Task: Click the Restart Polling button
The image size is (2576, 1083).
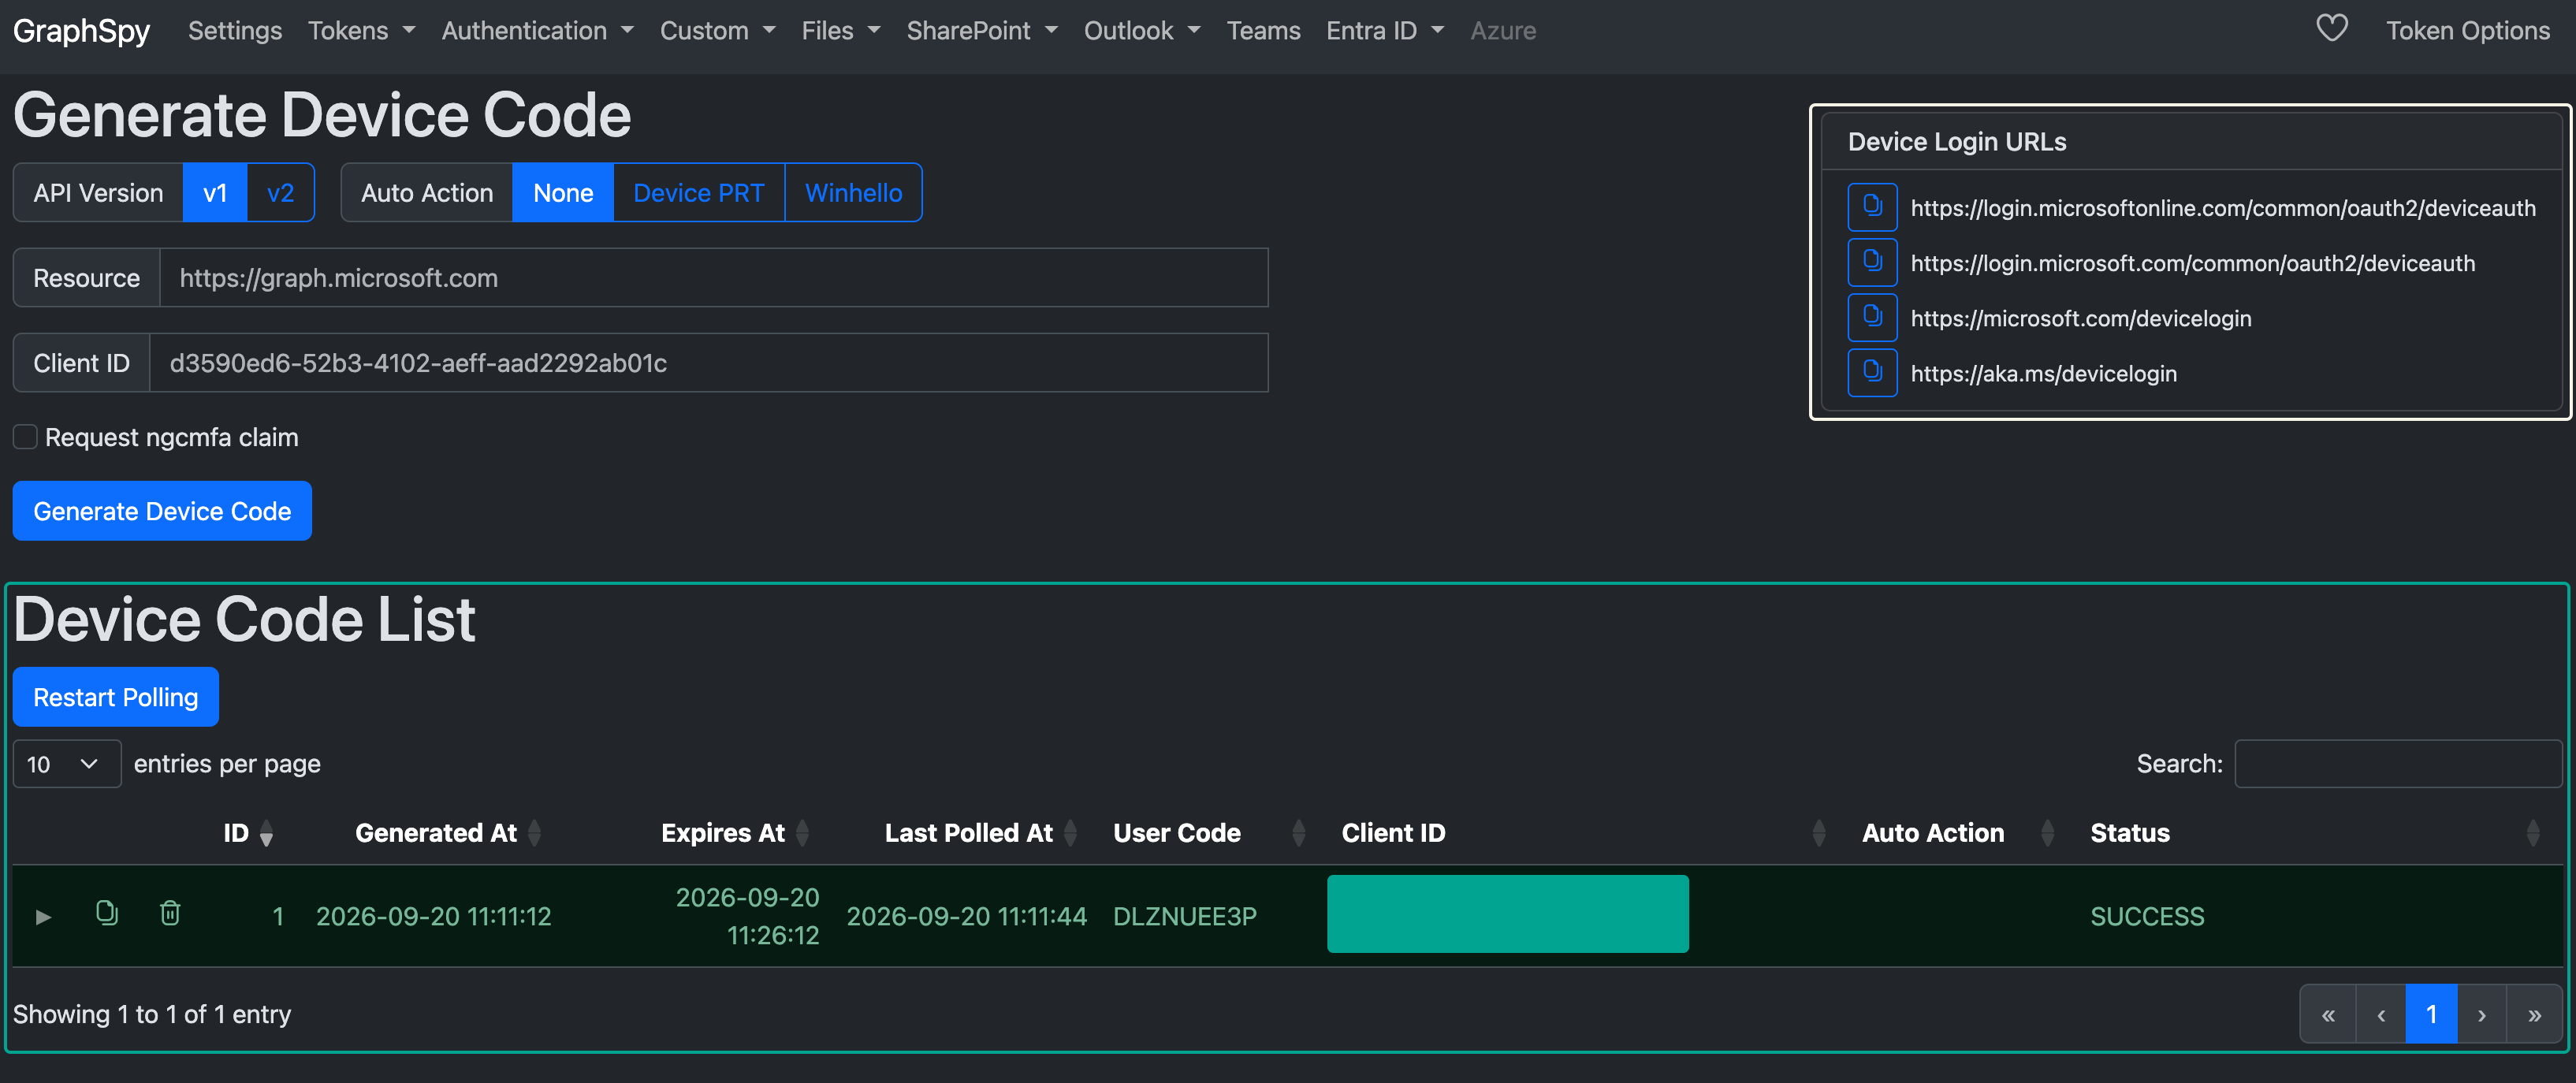Action: [115, 696]
